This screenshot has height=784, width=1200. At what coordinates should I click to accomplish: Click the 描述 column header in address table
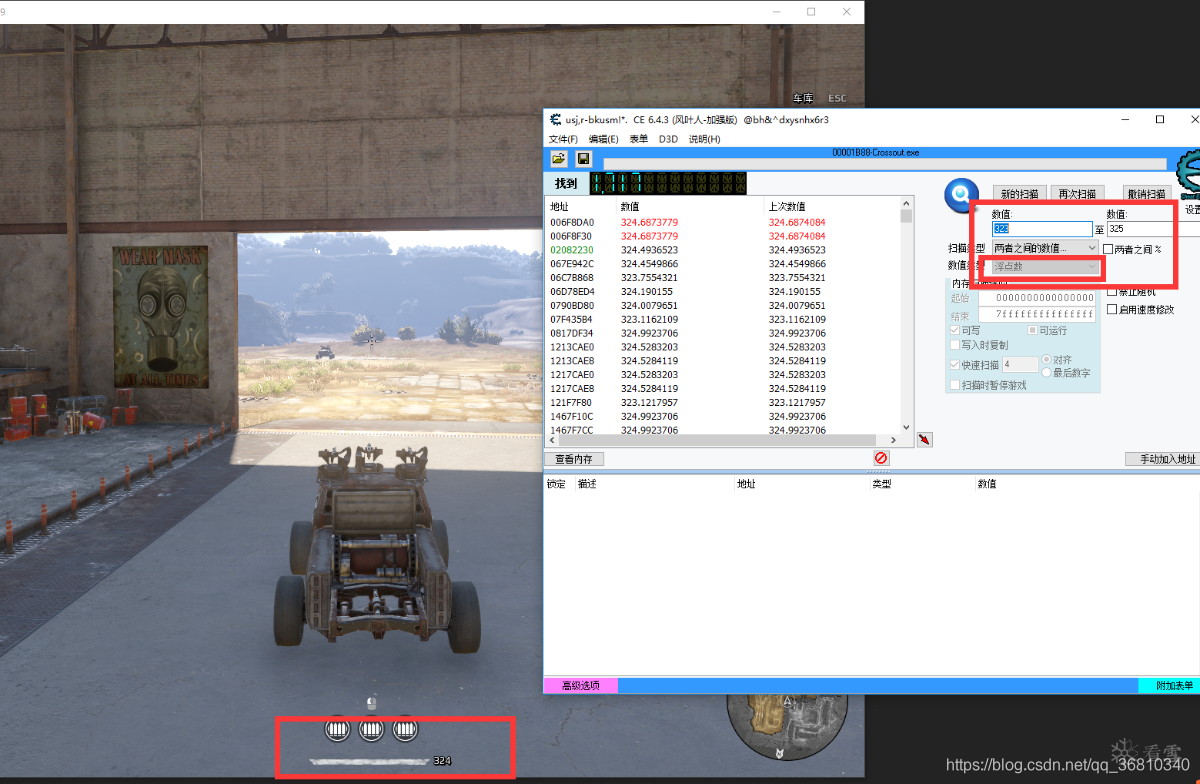point(587,484)
